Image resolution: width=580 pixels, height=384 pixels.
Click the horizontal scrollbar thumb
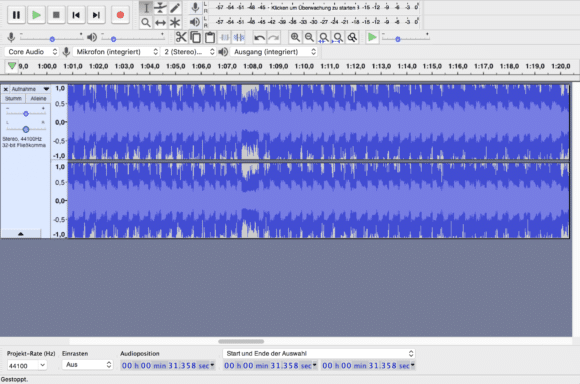pos(241,341)
